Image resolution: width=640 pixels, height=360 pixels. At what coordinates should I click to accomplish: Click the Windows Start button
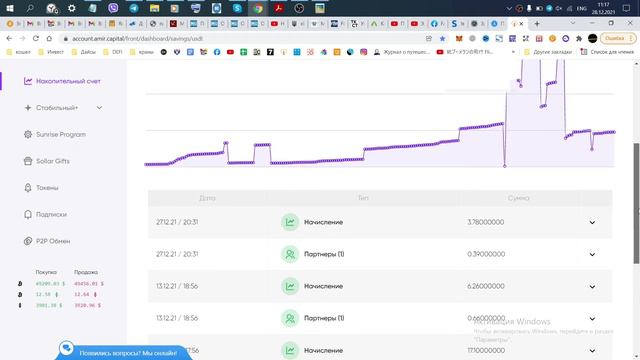point(10,8)
